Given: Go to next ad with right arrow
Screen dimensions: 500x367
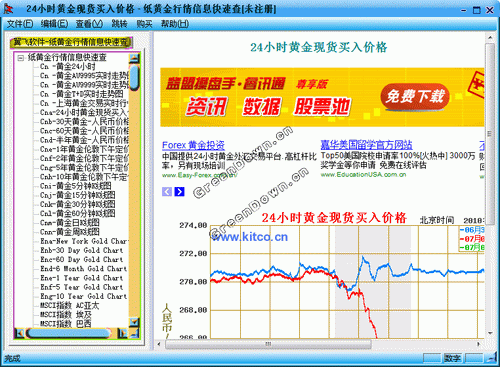Looking at the screenshot, I should (x=179, y=191).
